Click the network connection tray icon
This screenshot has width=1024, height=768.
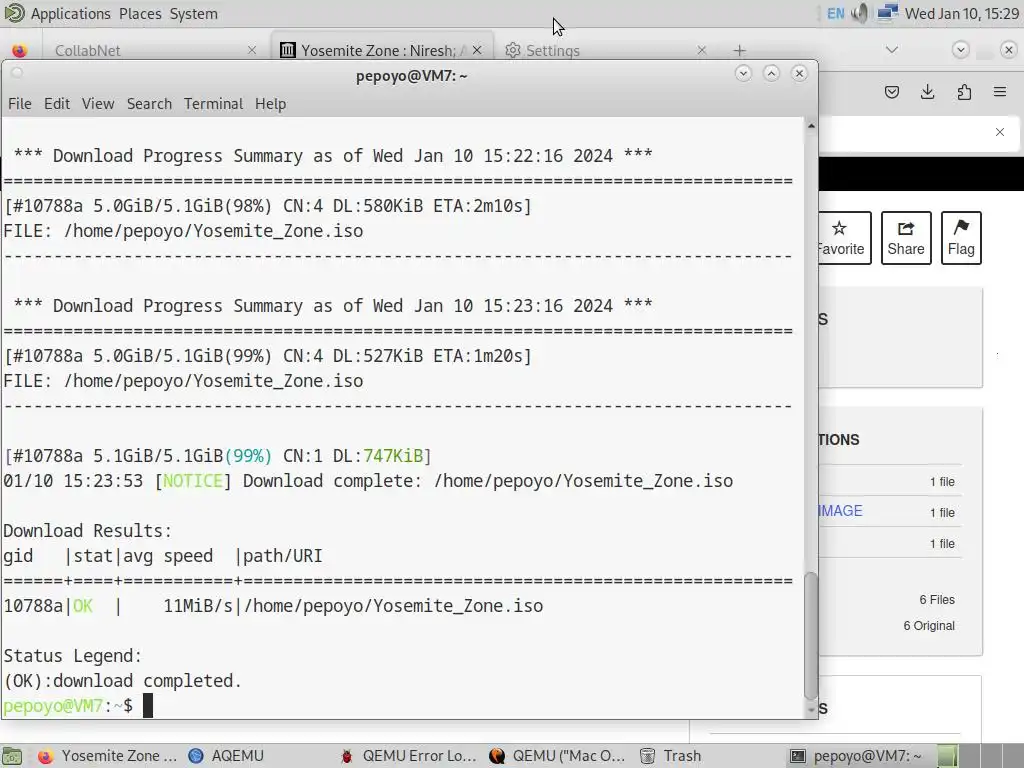tap(887, 13)
